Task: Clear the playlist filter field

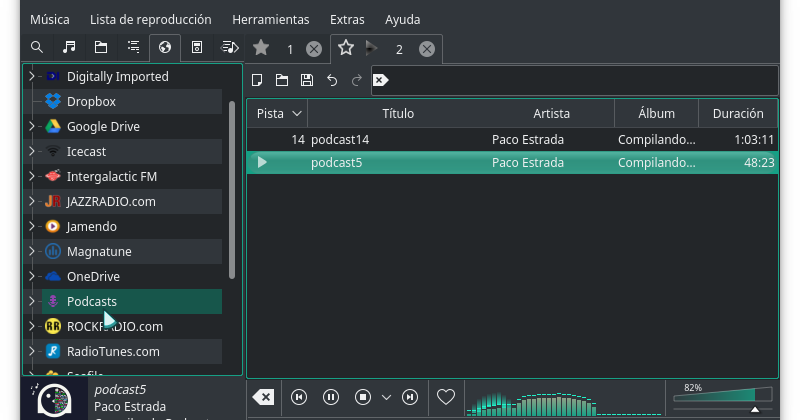Action: point(381,80)
